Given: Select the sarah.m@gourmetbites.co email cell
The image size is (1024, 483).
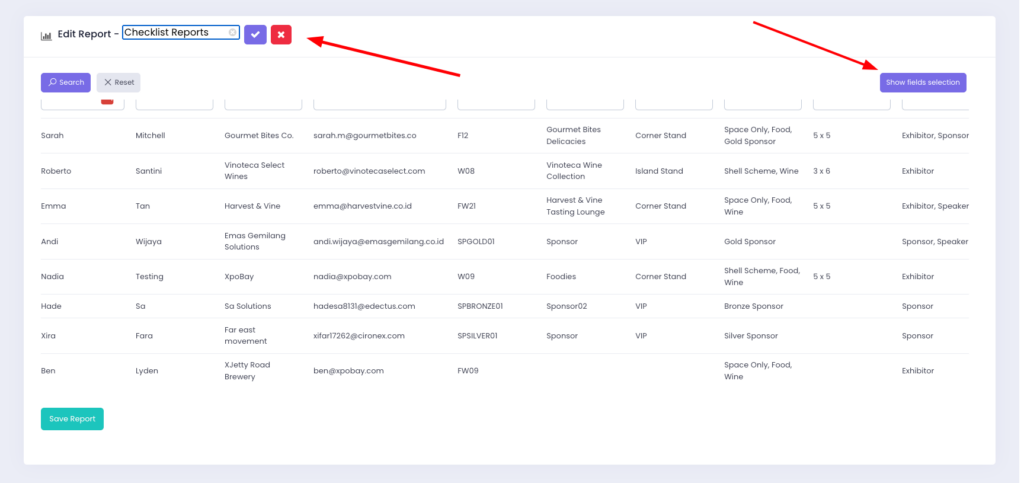Looking at the screenshot, I should coord(364,135).
